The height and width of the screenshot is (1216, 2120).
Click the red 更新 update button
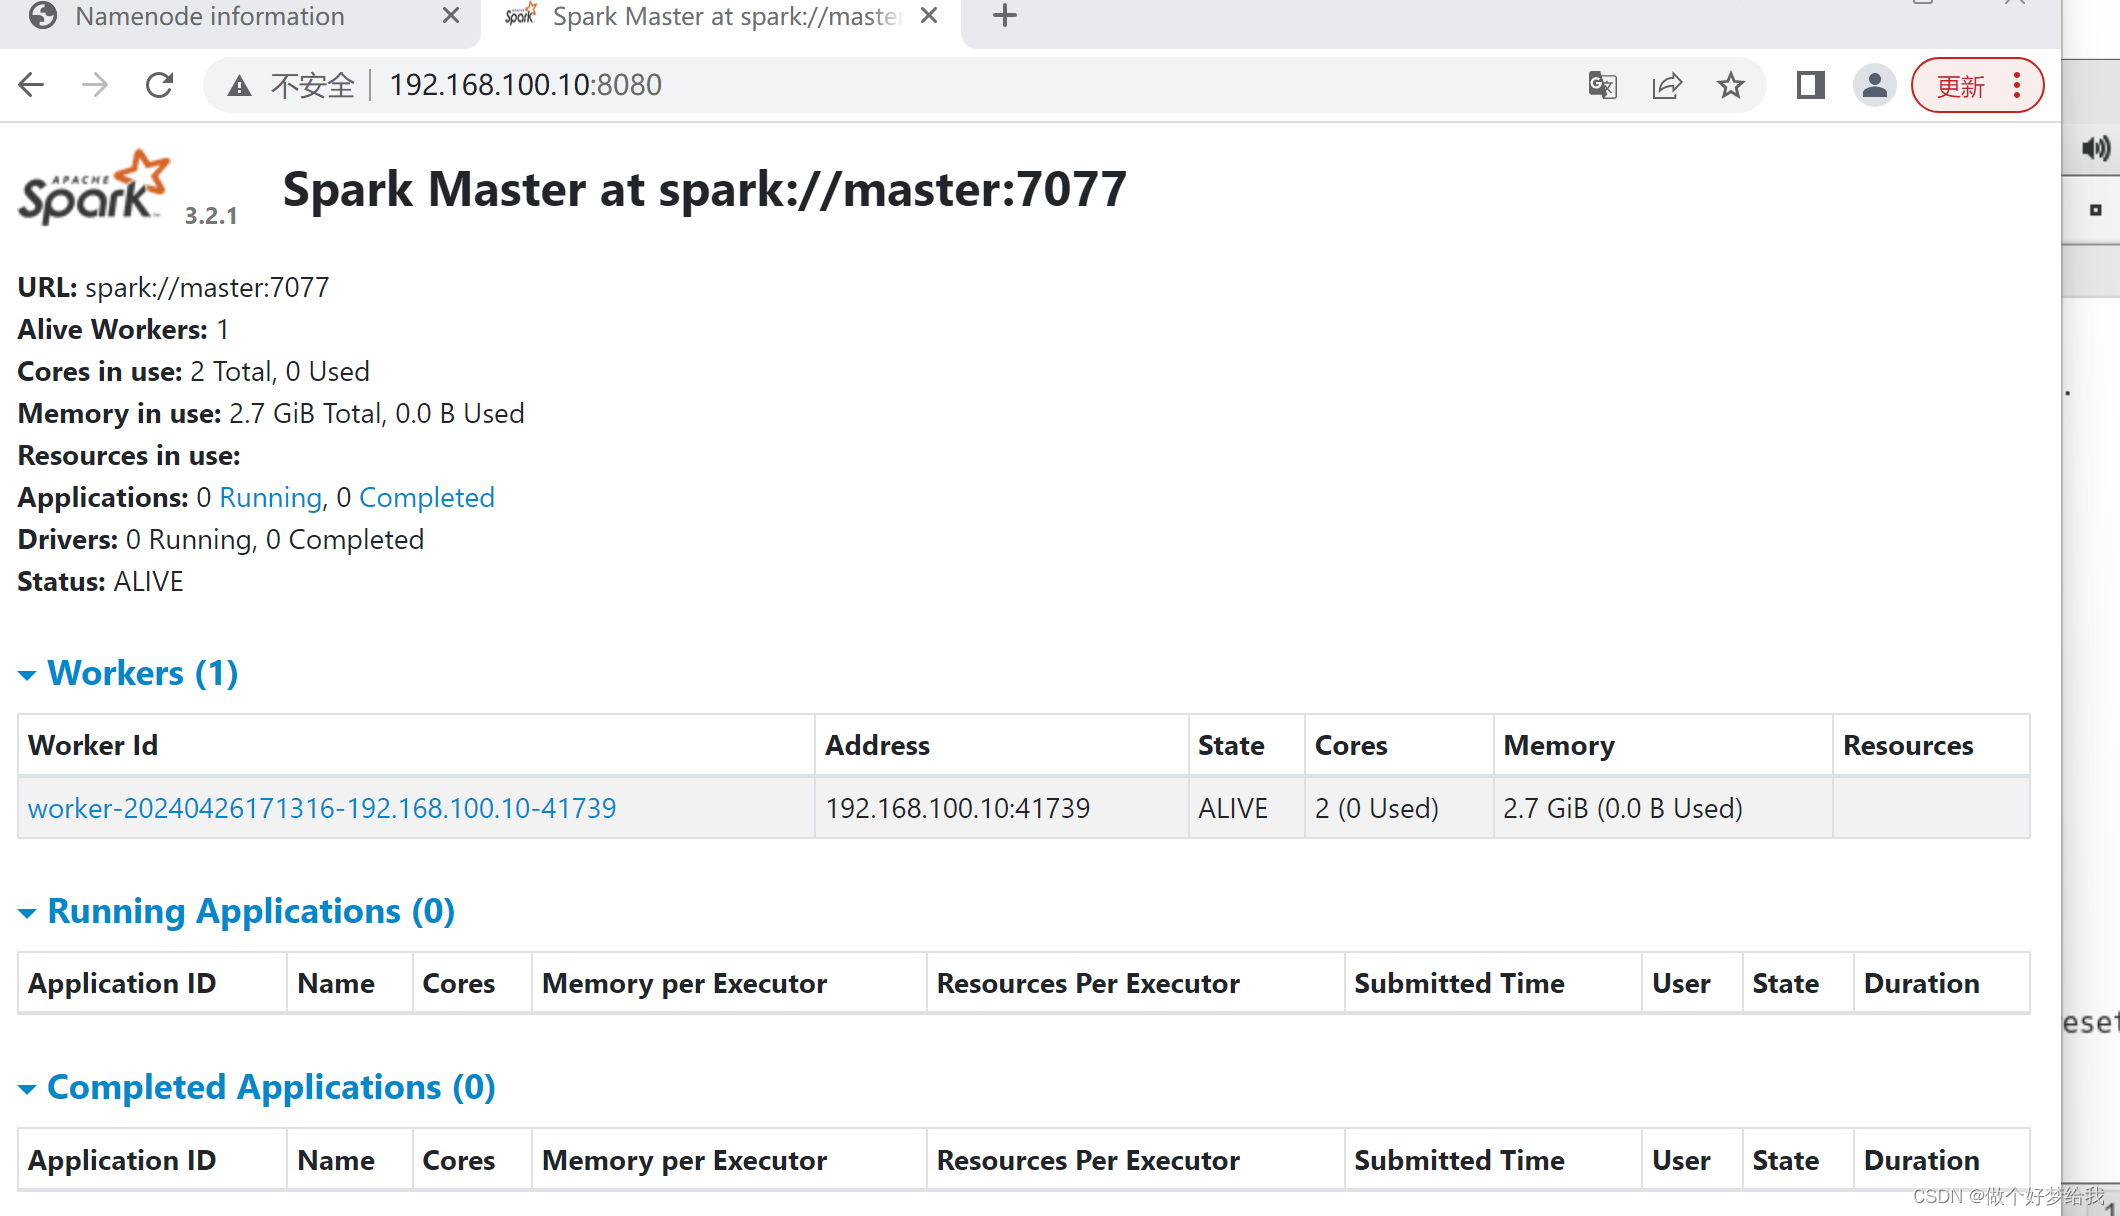click(1960, 86)
